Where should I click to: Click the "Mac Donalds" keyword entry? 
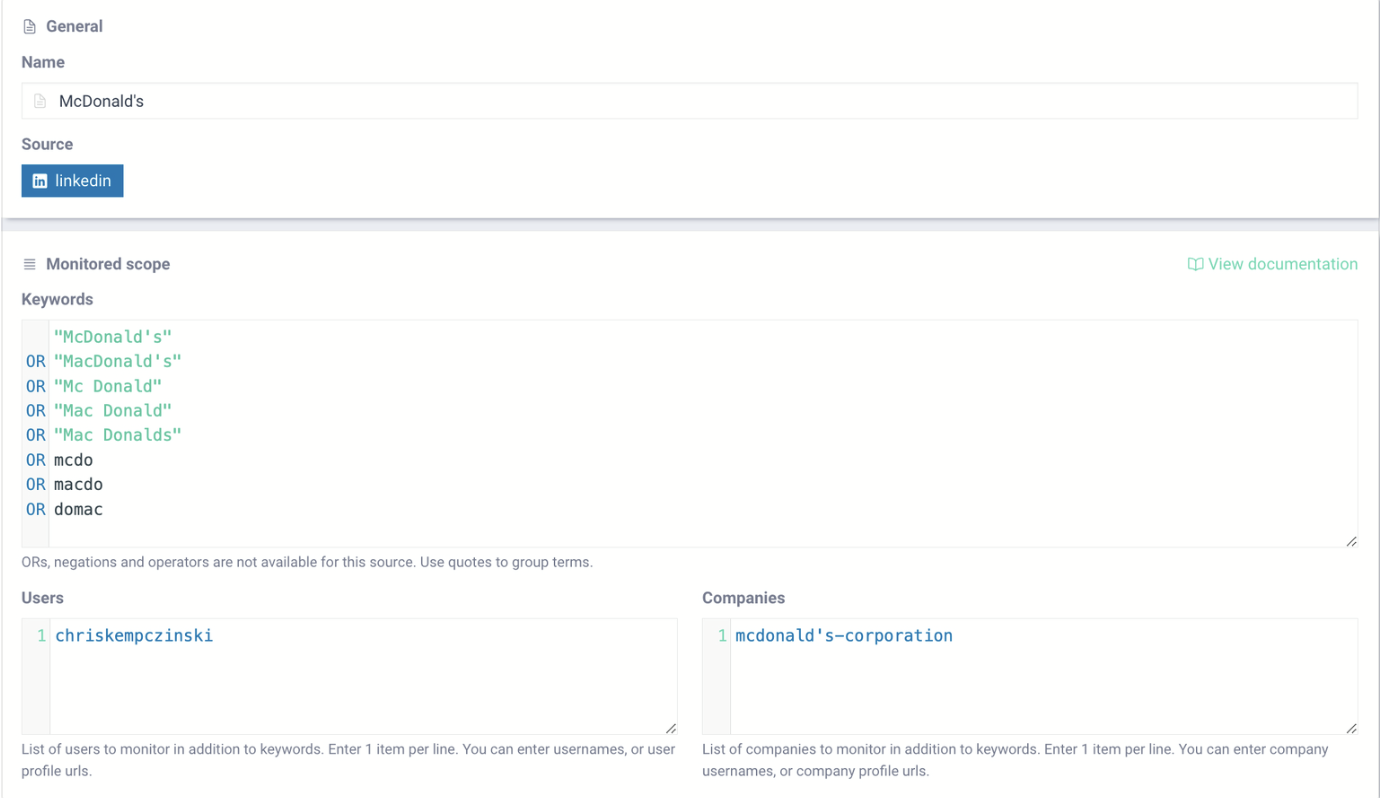click(x=118, y=435)
